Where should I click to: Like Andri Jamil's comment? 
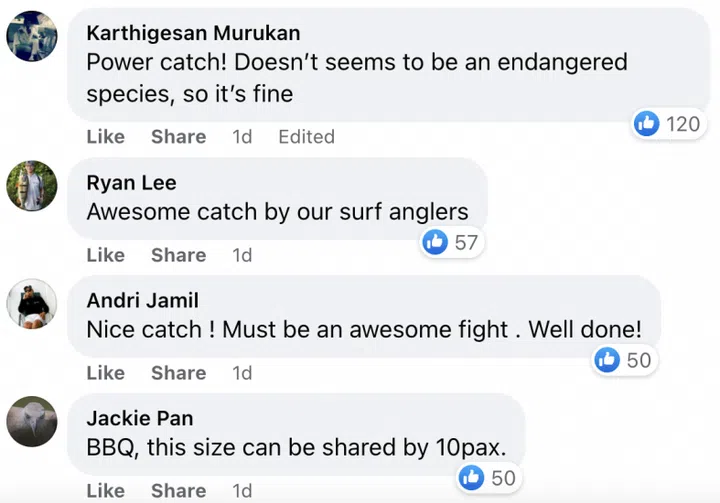point(105,373)
